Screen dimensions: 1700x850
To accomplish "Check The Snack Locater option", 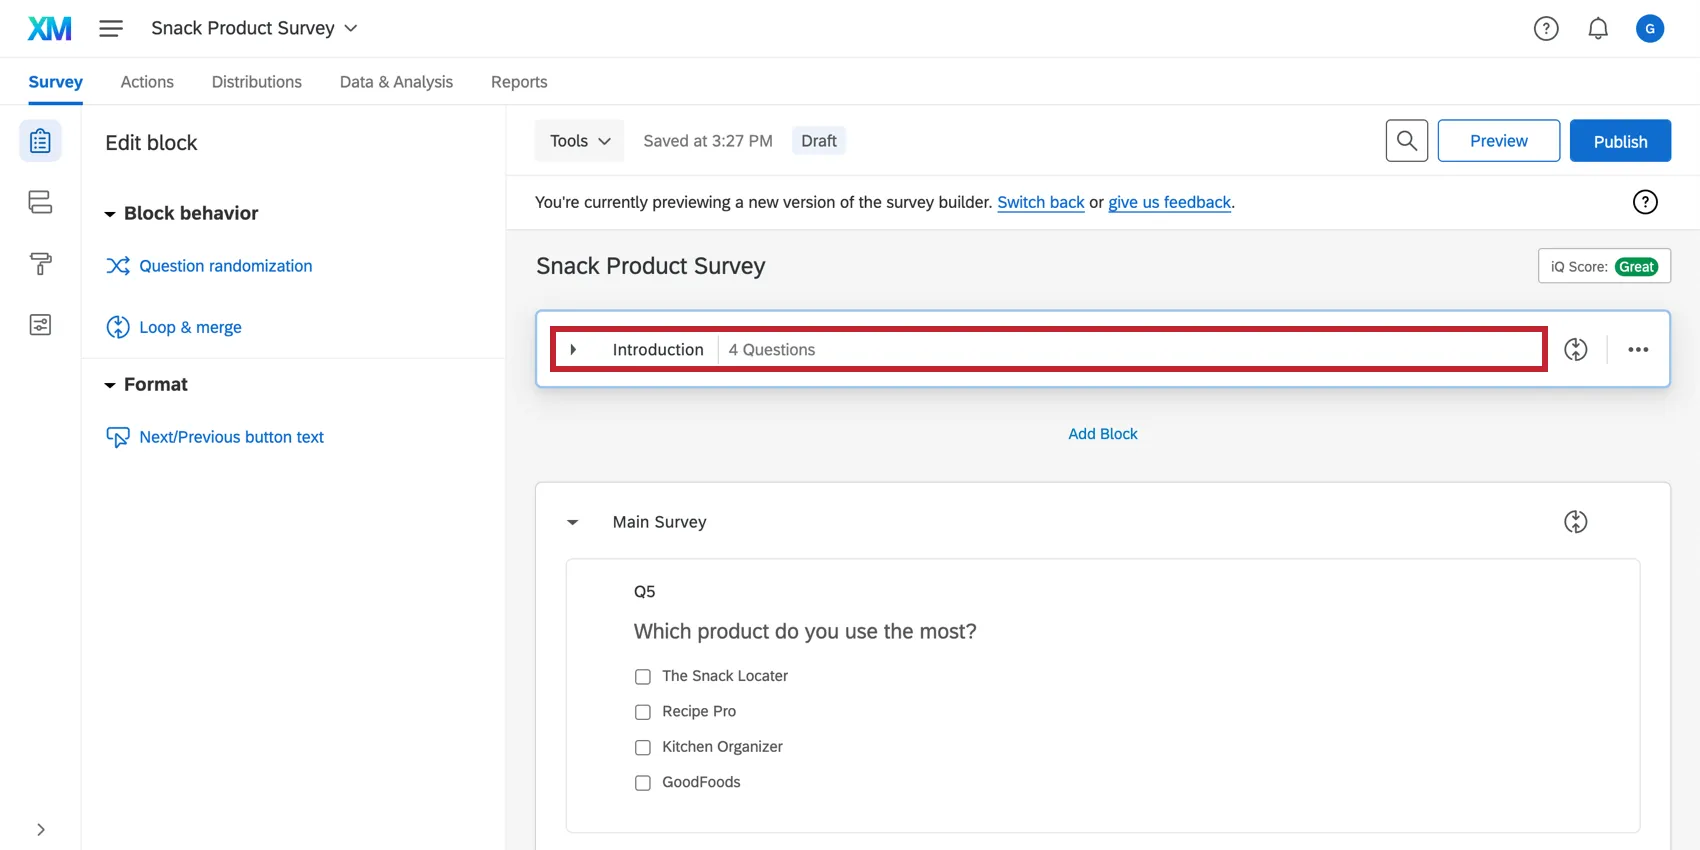I will tap(643, 677).
